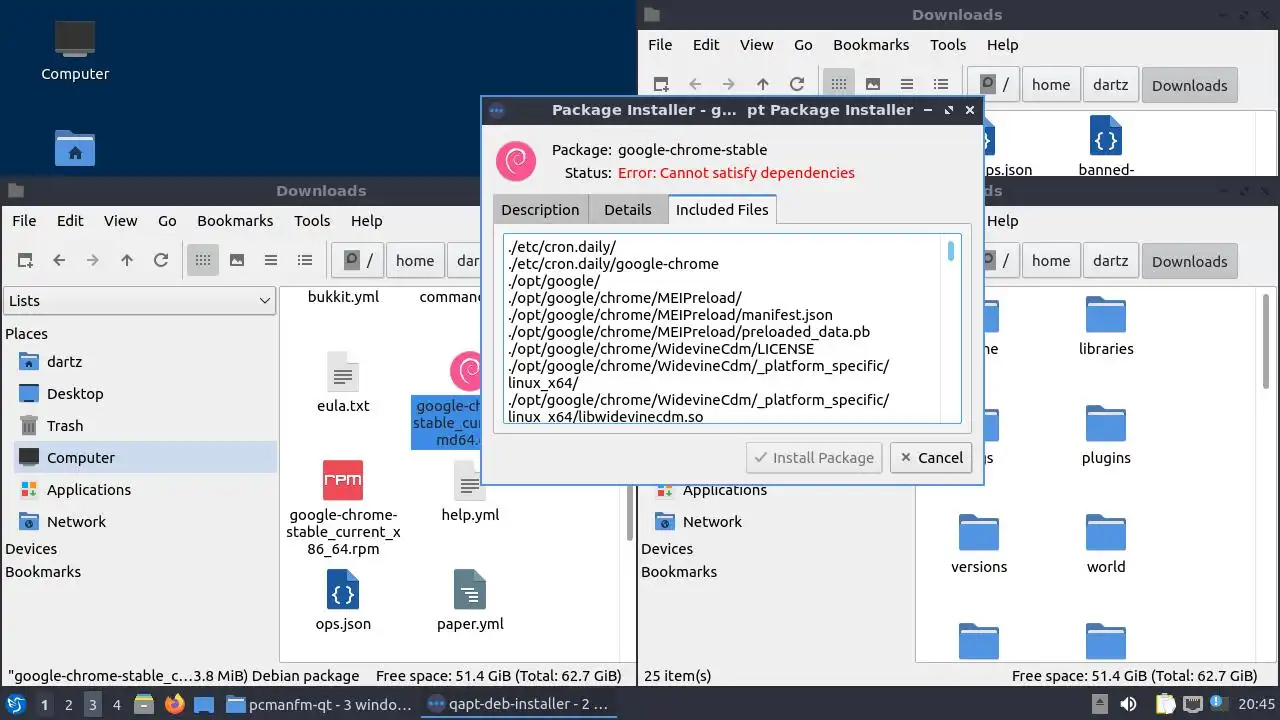Click Downloads path button in topmost window

(x=1189, y=85)
